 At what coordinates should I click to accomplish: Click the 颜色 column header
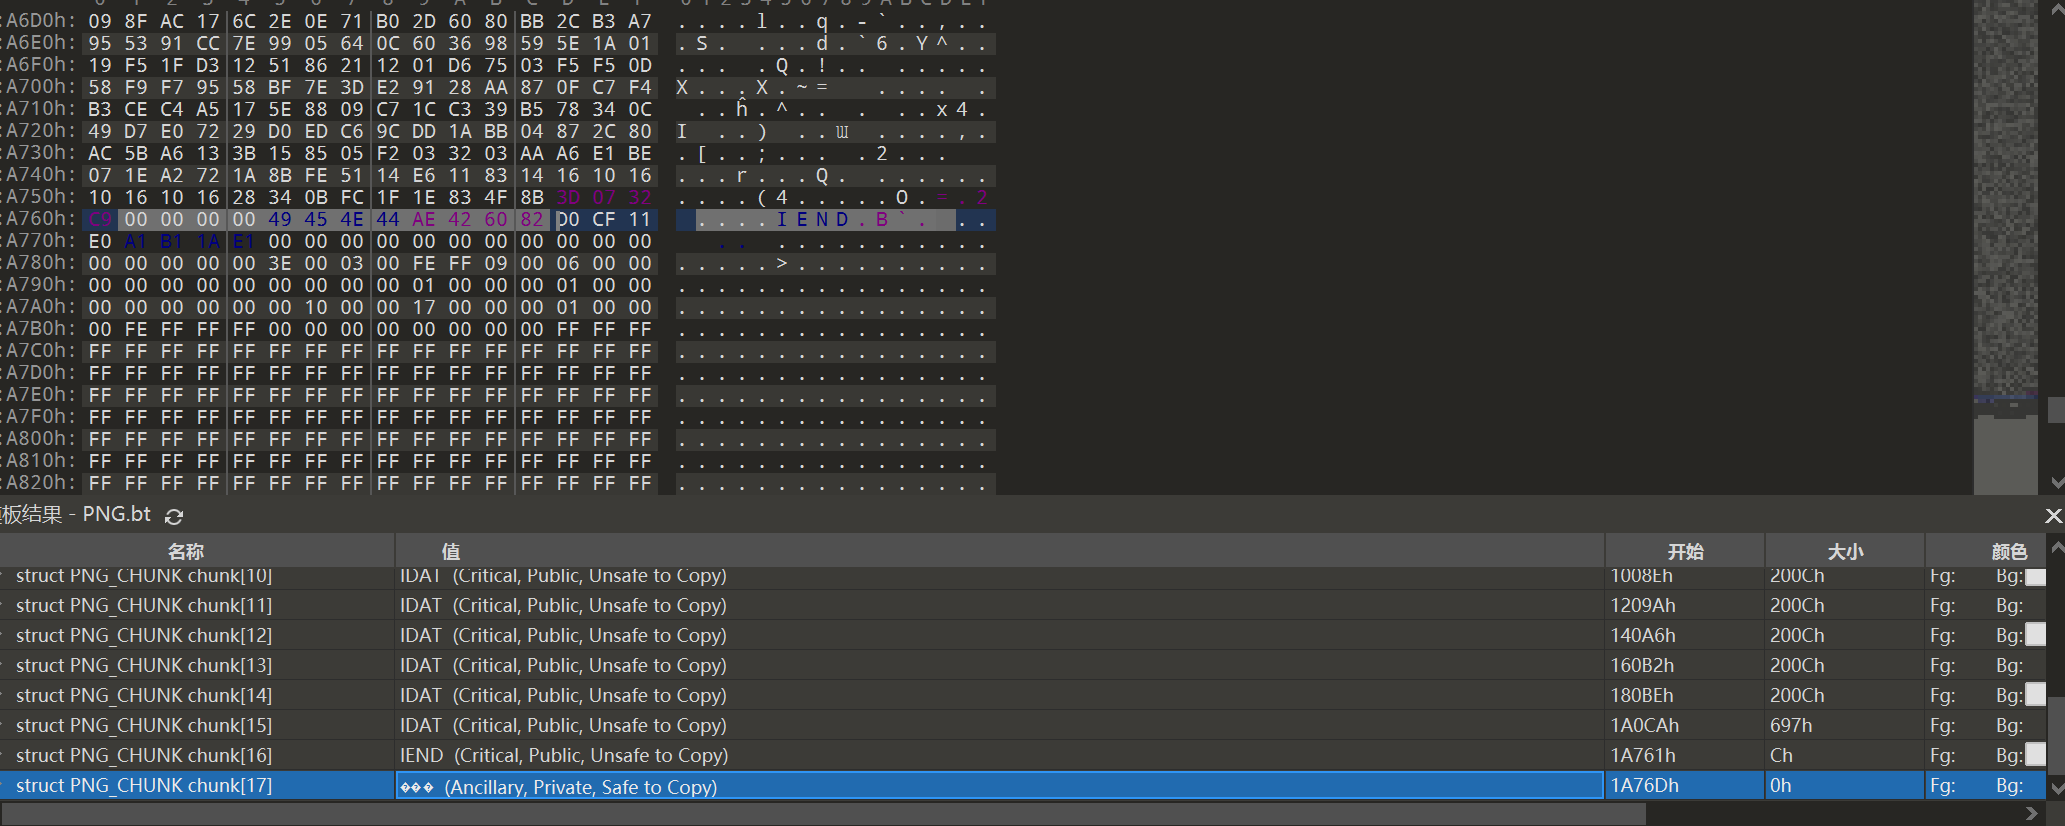point(1986,551)
